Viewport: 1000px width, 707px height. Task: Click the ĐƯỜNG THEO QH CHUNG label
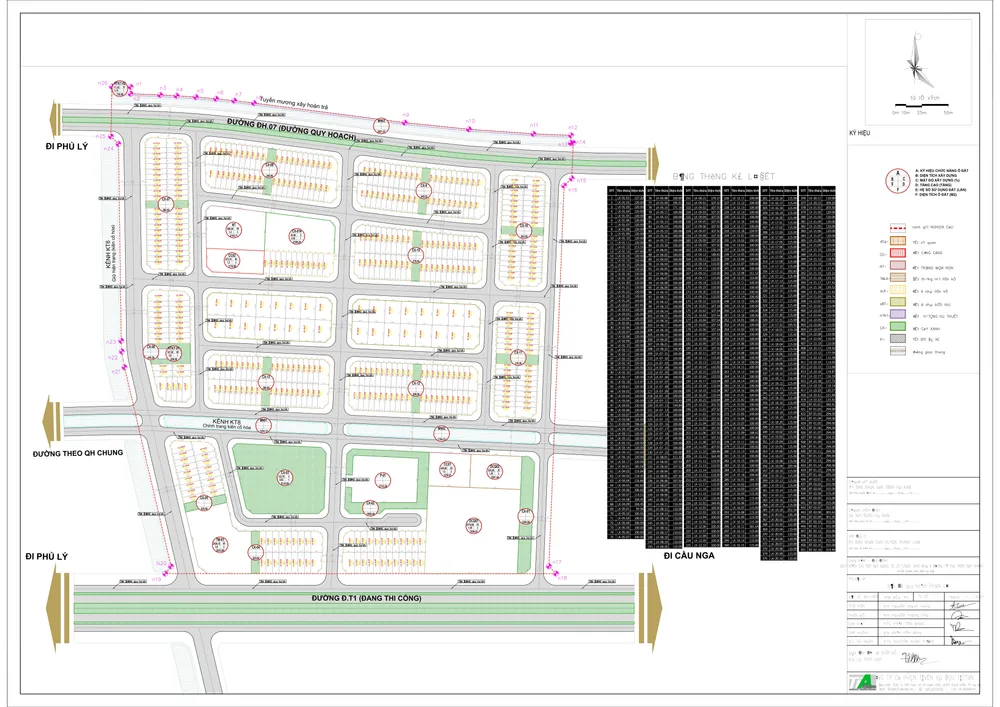tap(78, 453)
